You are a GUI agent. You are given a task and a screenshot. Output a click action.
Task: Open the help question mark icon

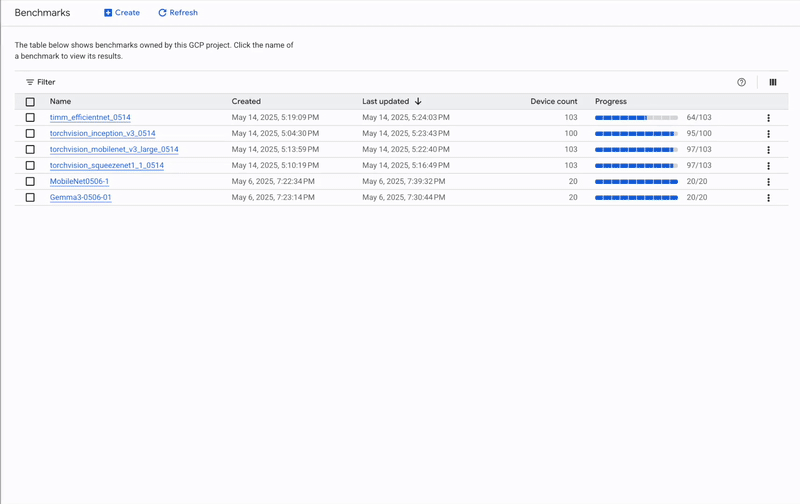tap(741, 82)
